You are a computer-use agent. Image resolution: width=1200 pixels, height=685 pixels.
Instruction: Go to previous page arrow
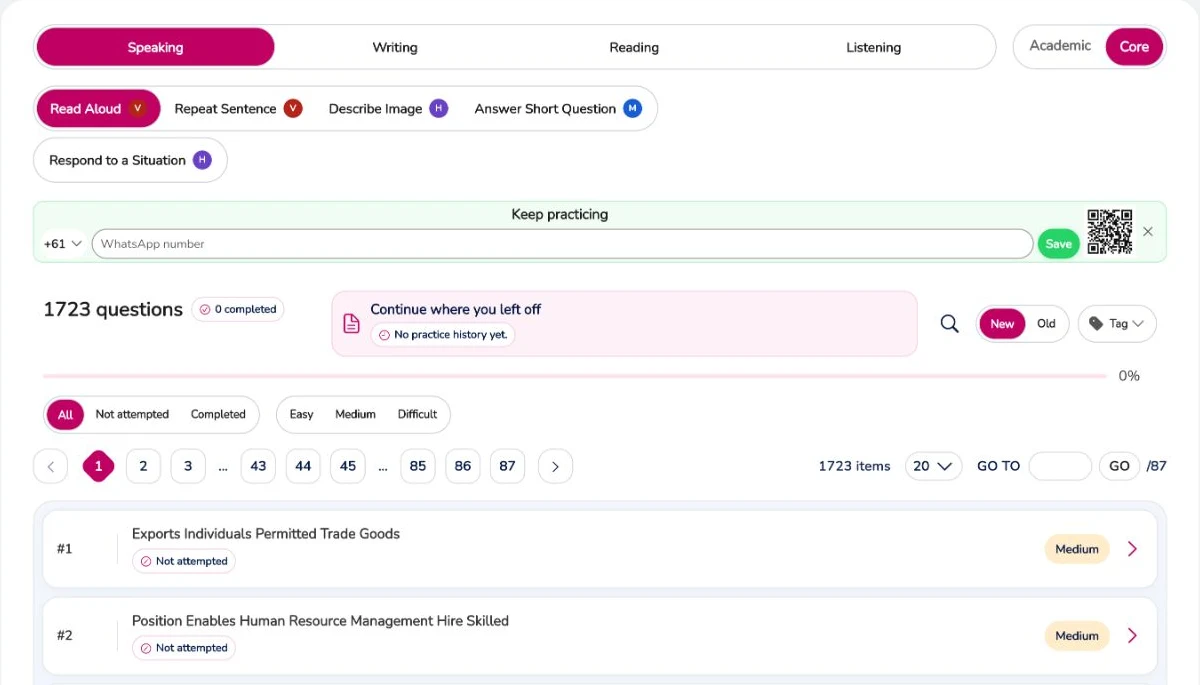click(51, 466)
